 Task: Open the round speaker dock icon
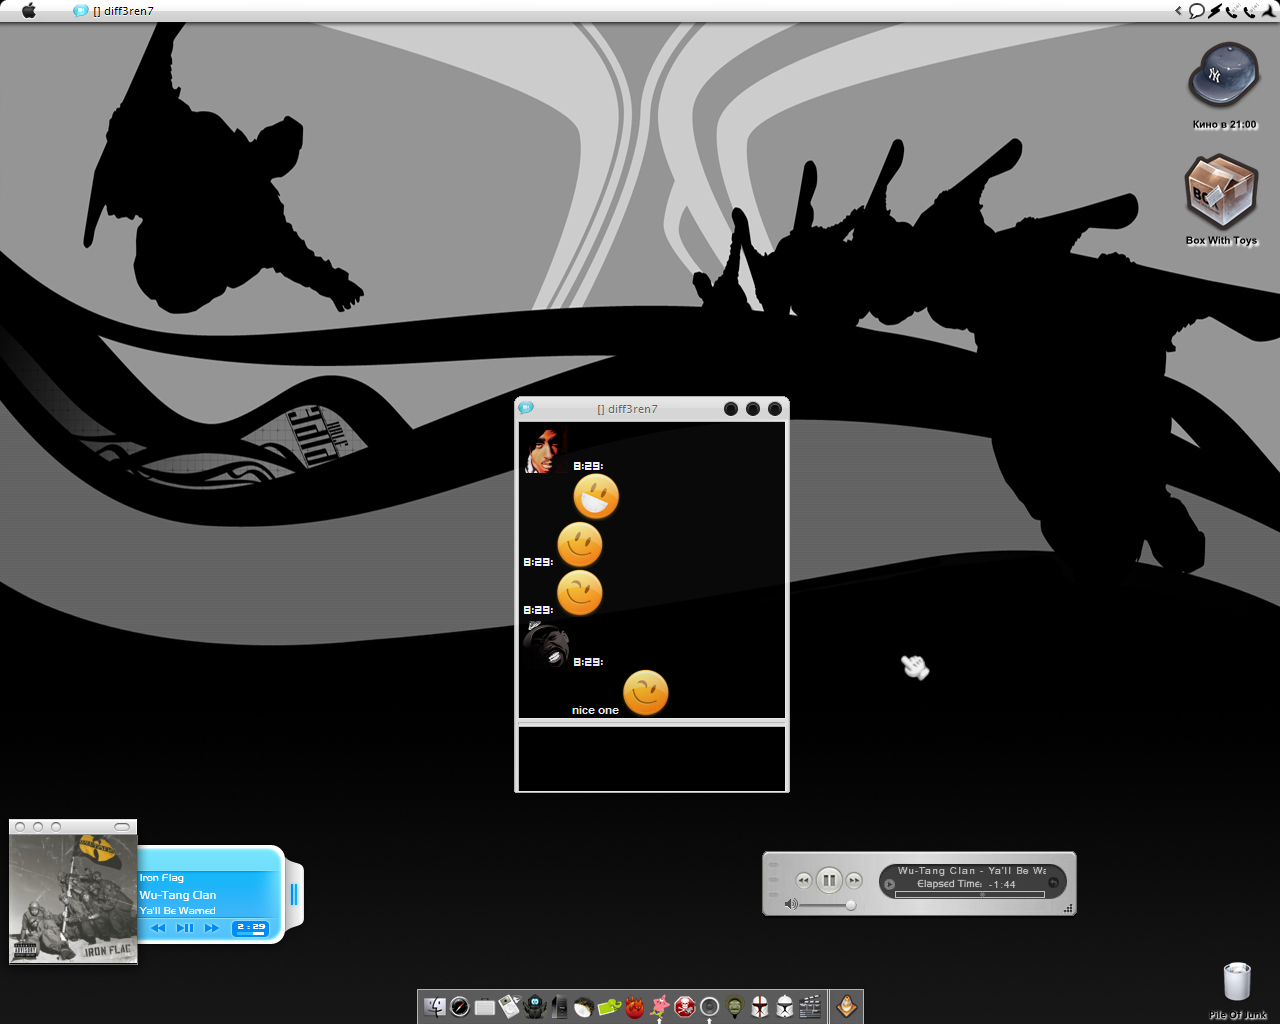(x=709, y=1007)
